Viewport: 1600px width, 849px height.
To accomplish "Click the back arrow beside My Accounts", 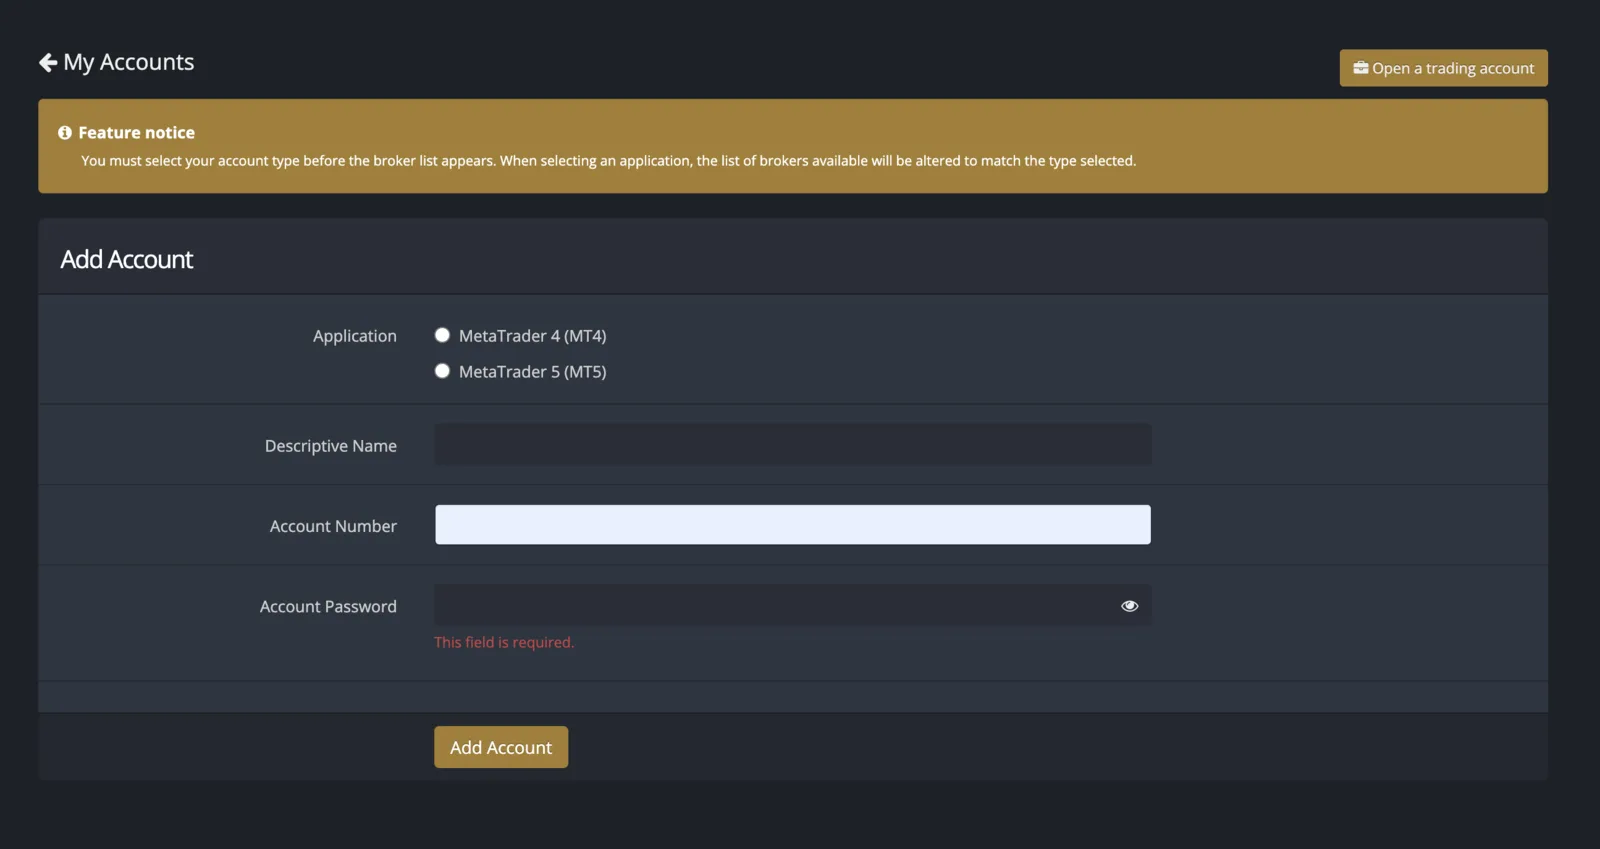I will pos(48,63).
